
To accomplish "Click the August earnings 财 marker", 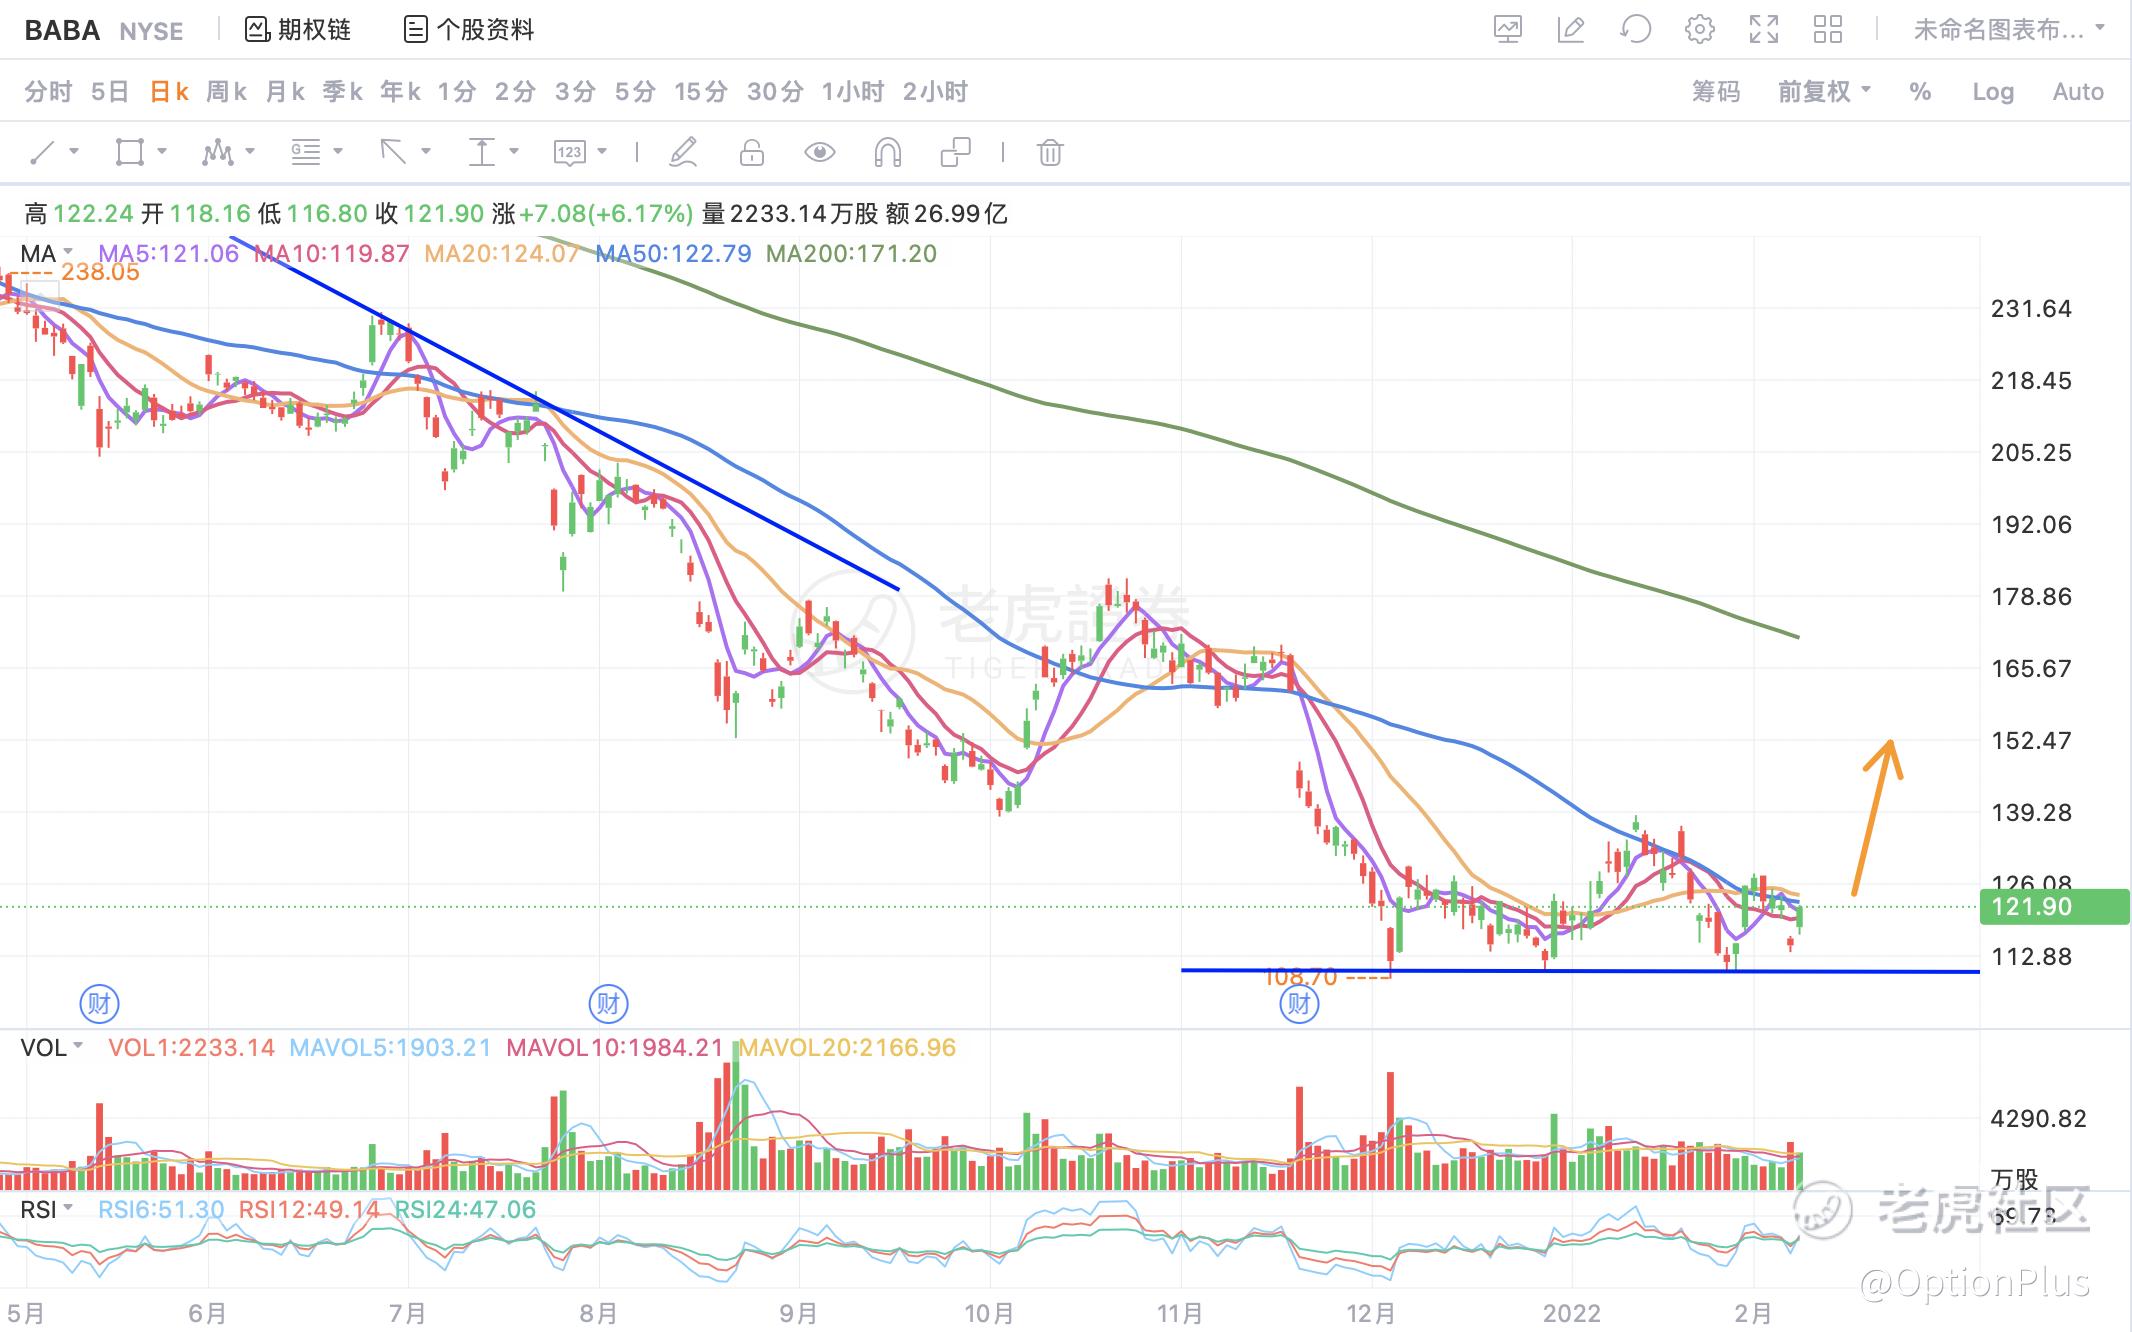I will point(608,1003).
